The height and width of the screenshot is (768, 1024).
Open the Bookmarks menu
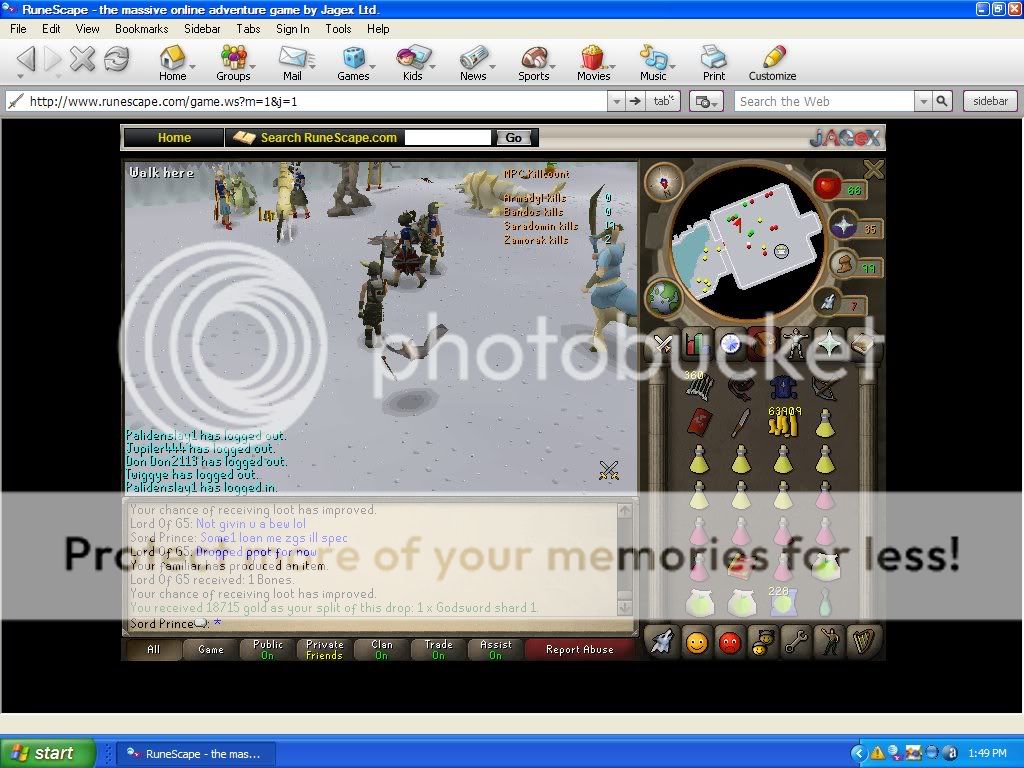click(x=141, y=29)
